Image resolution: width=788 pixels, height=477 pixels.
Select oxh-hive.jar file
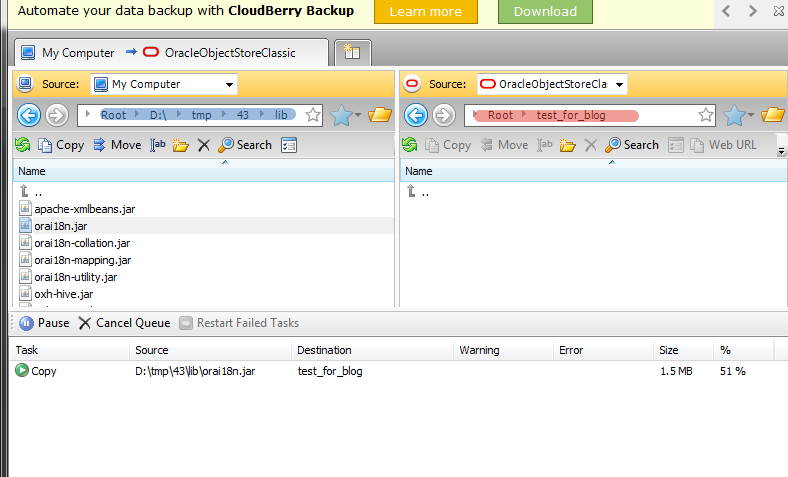tap(56, 294)
